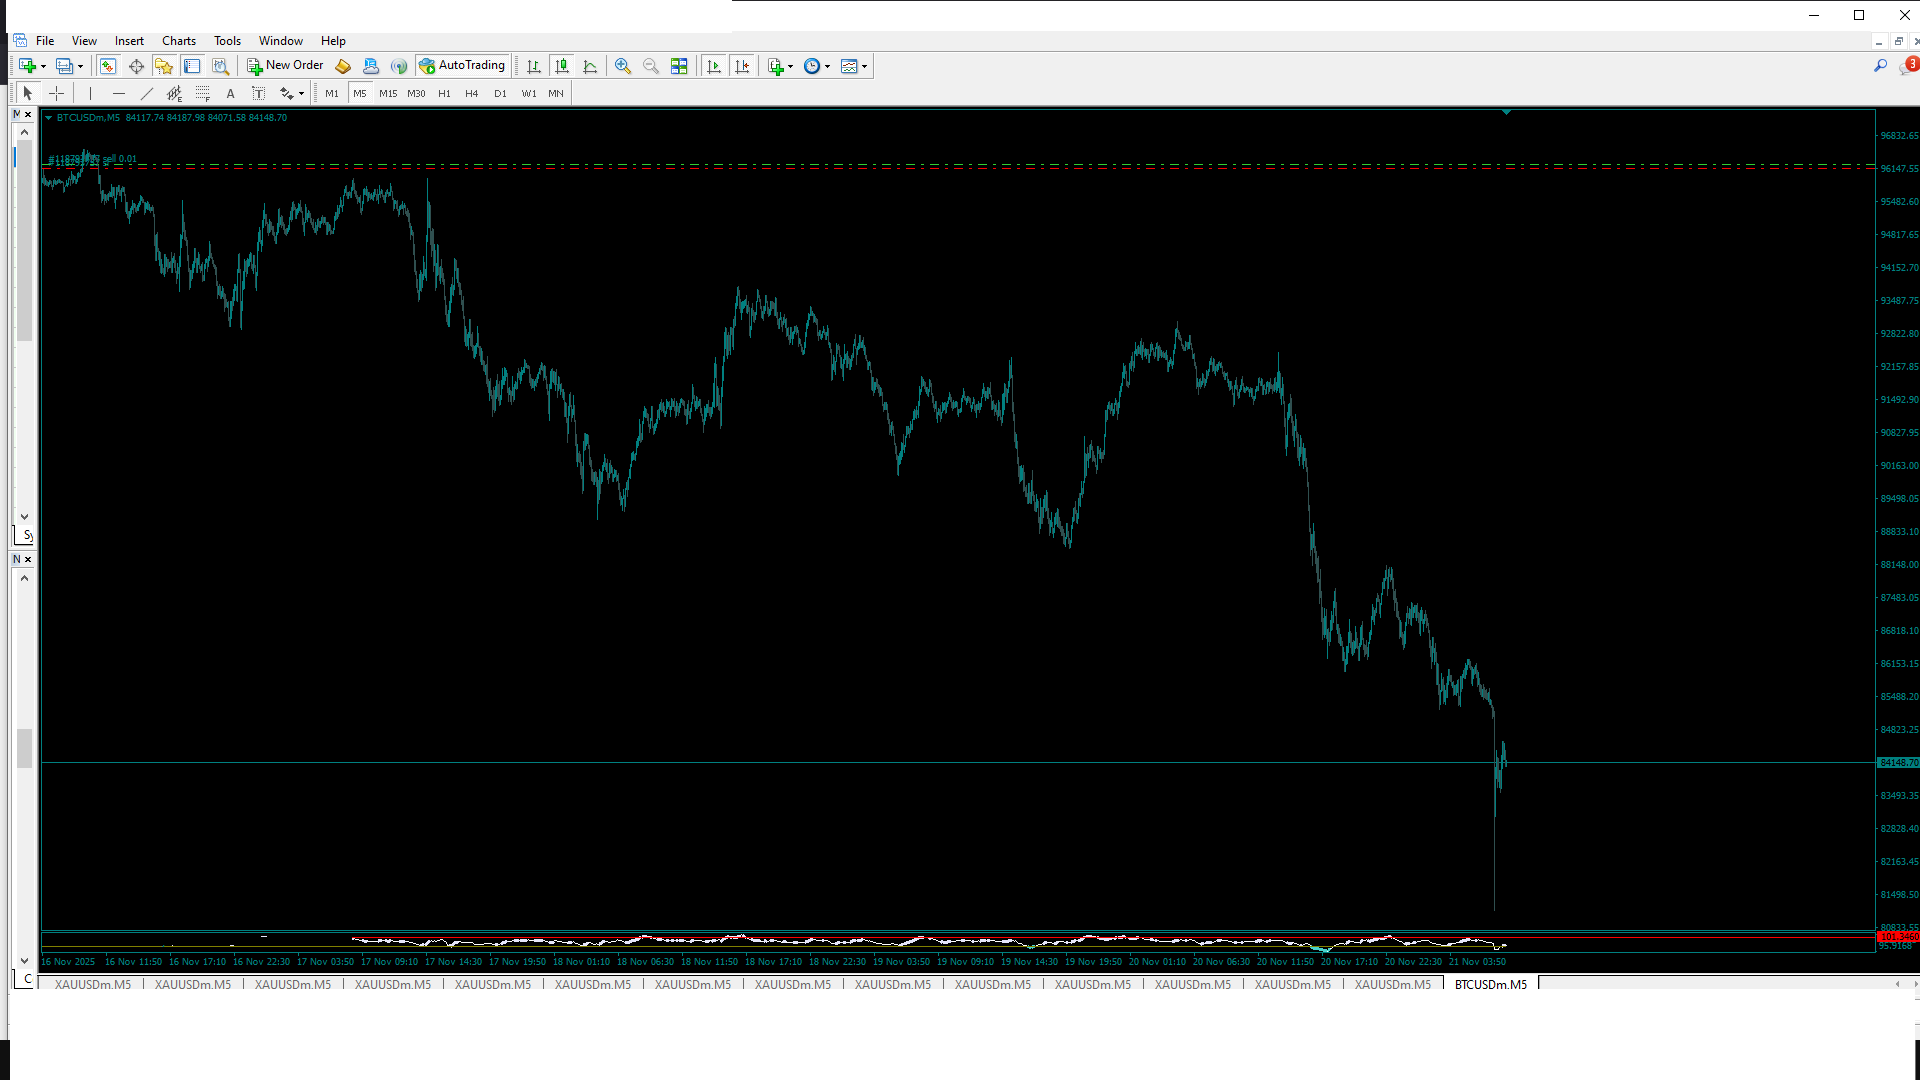Click the search magnifier icon at top right
Screen dimensions: 1920x1080
[1880, 66]
